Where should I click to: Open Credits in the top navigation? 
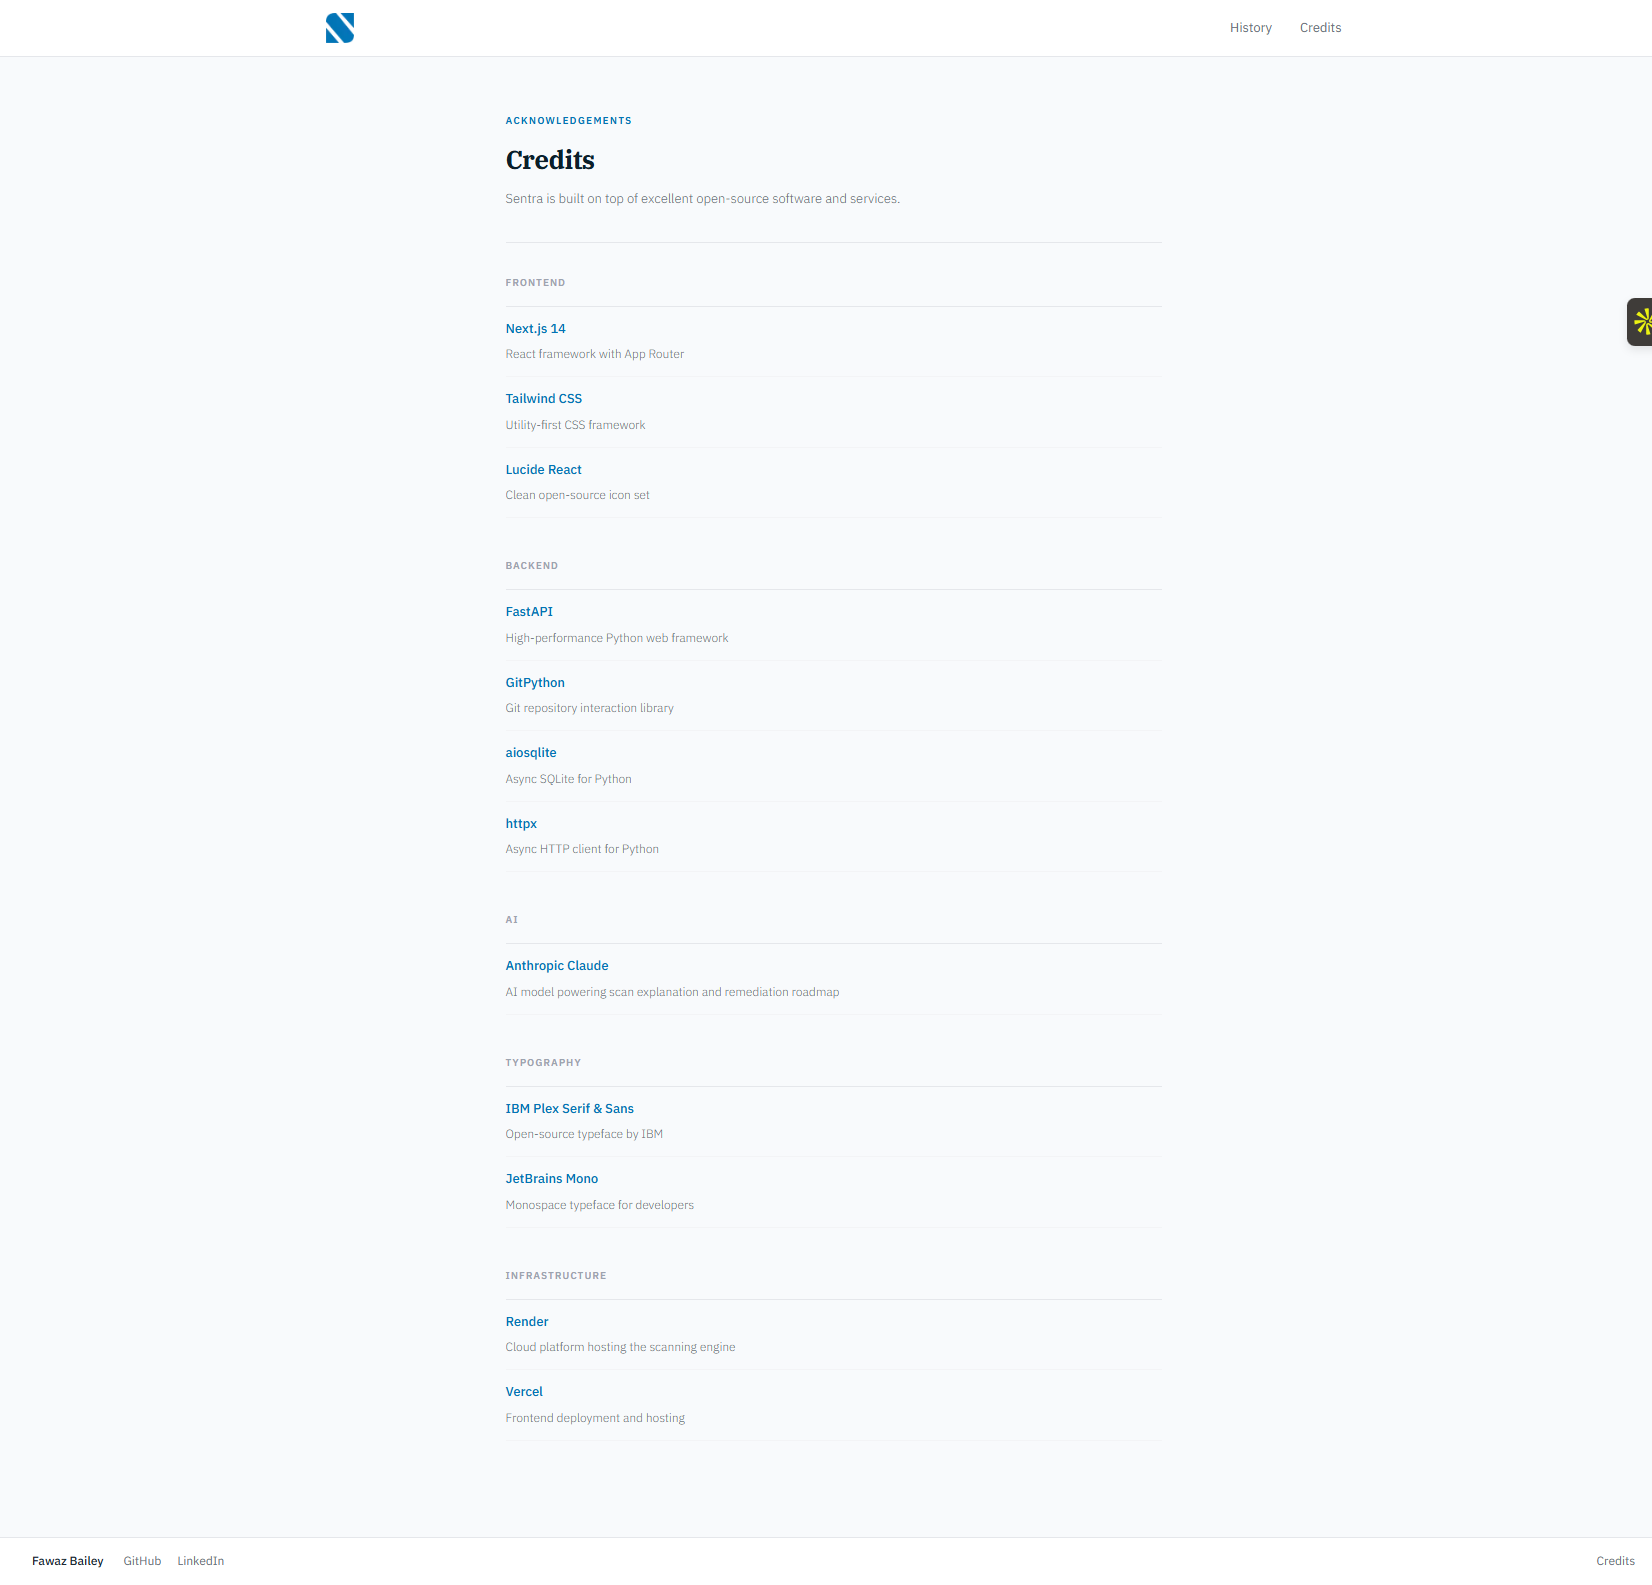click(1320, 28)
